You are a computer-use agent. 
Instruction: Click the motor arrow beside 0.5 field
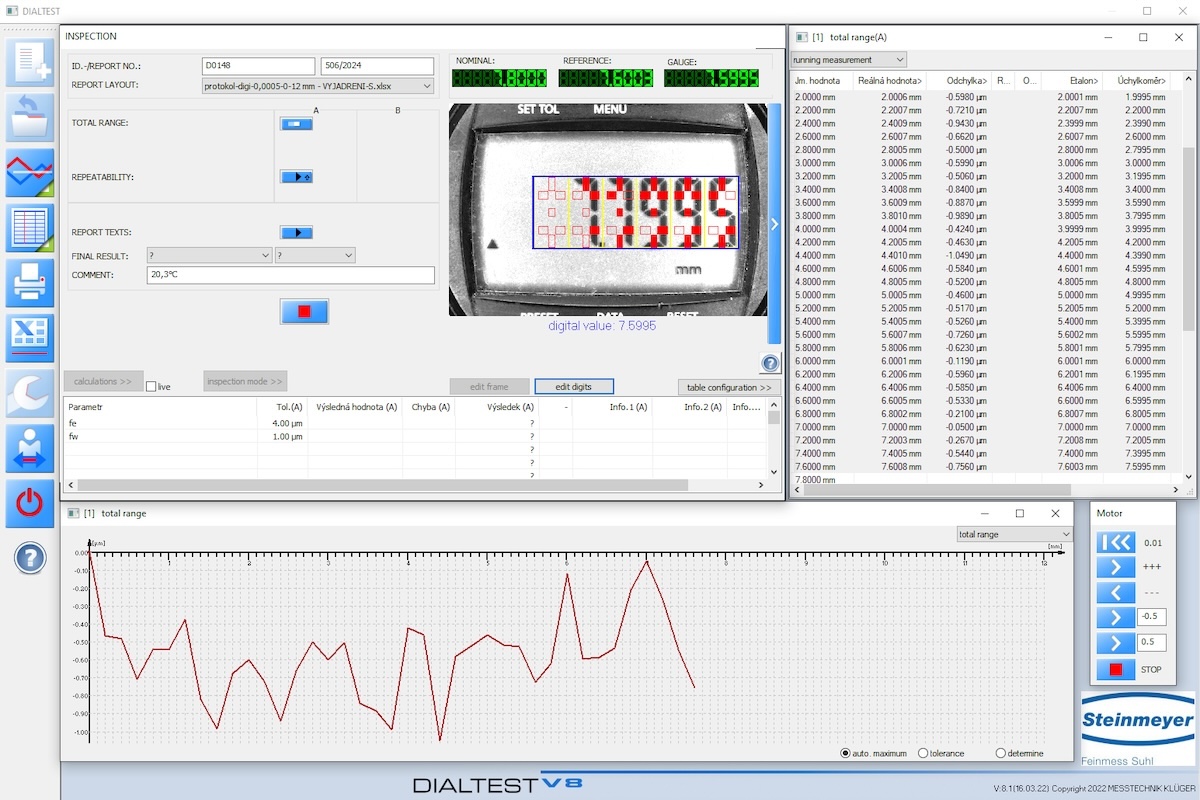[x=1116, y=643]
